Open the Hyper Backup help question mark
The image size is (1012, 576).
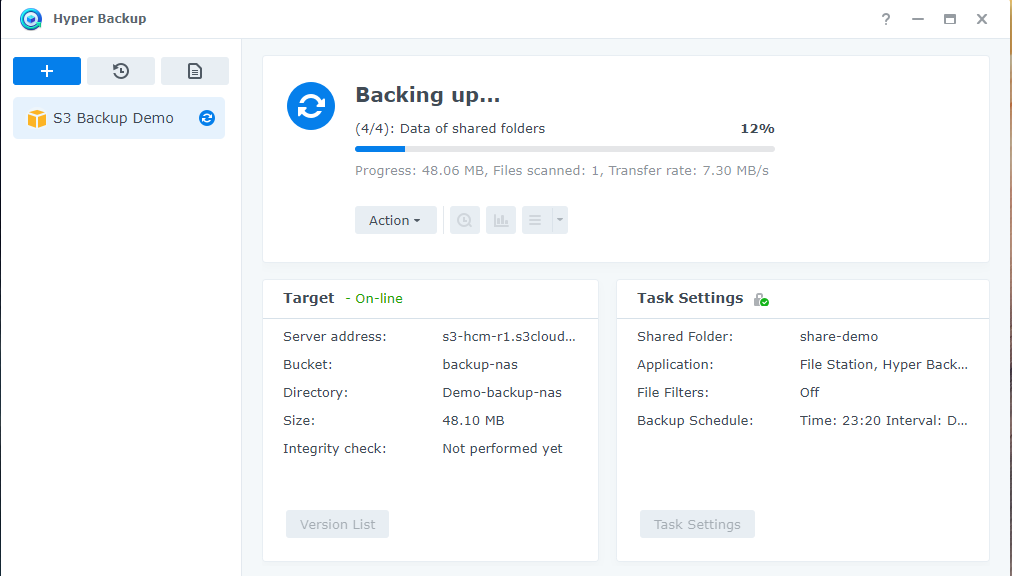click(x=886, y=19)
